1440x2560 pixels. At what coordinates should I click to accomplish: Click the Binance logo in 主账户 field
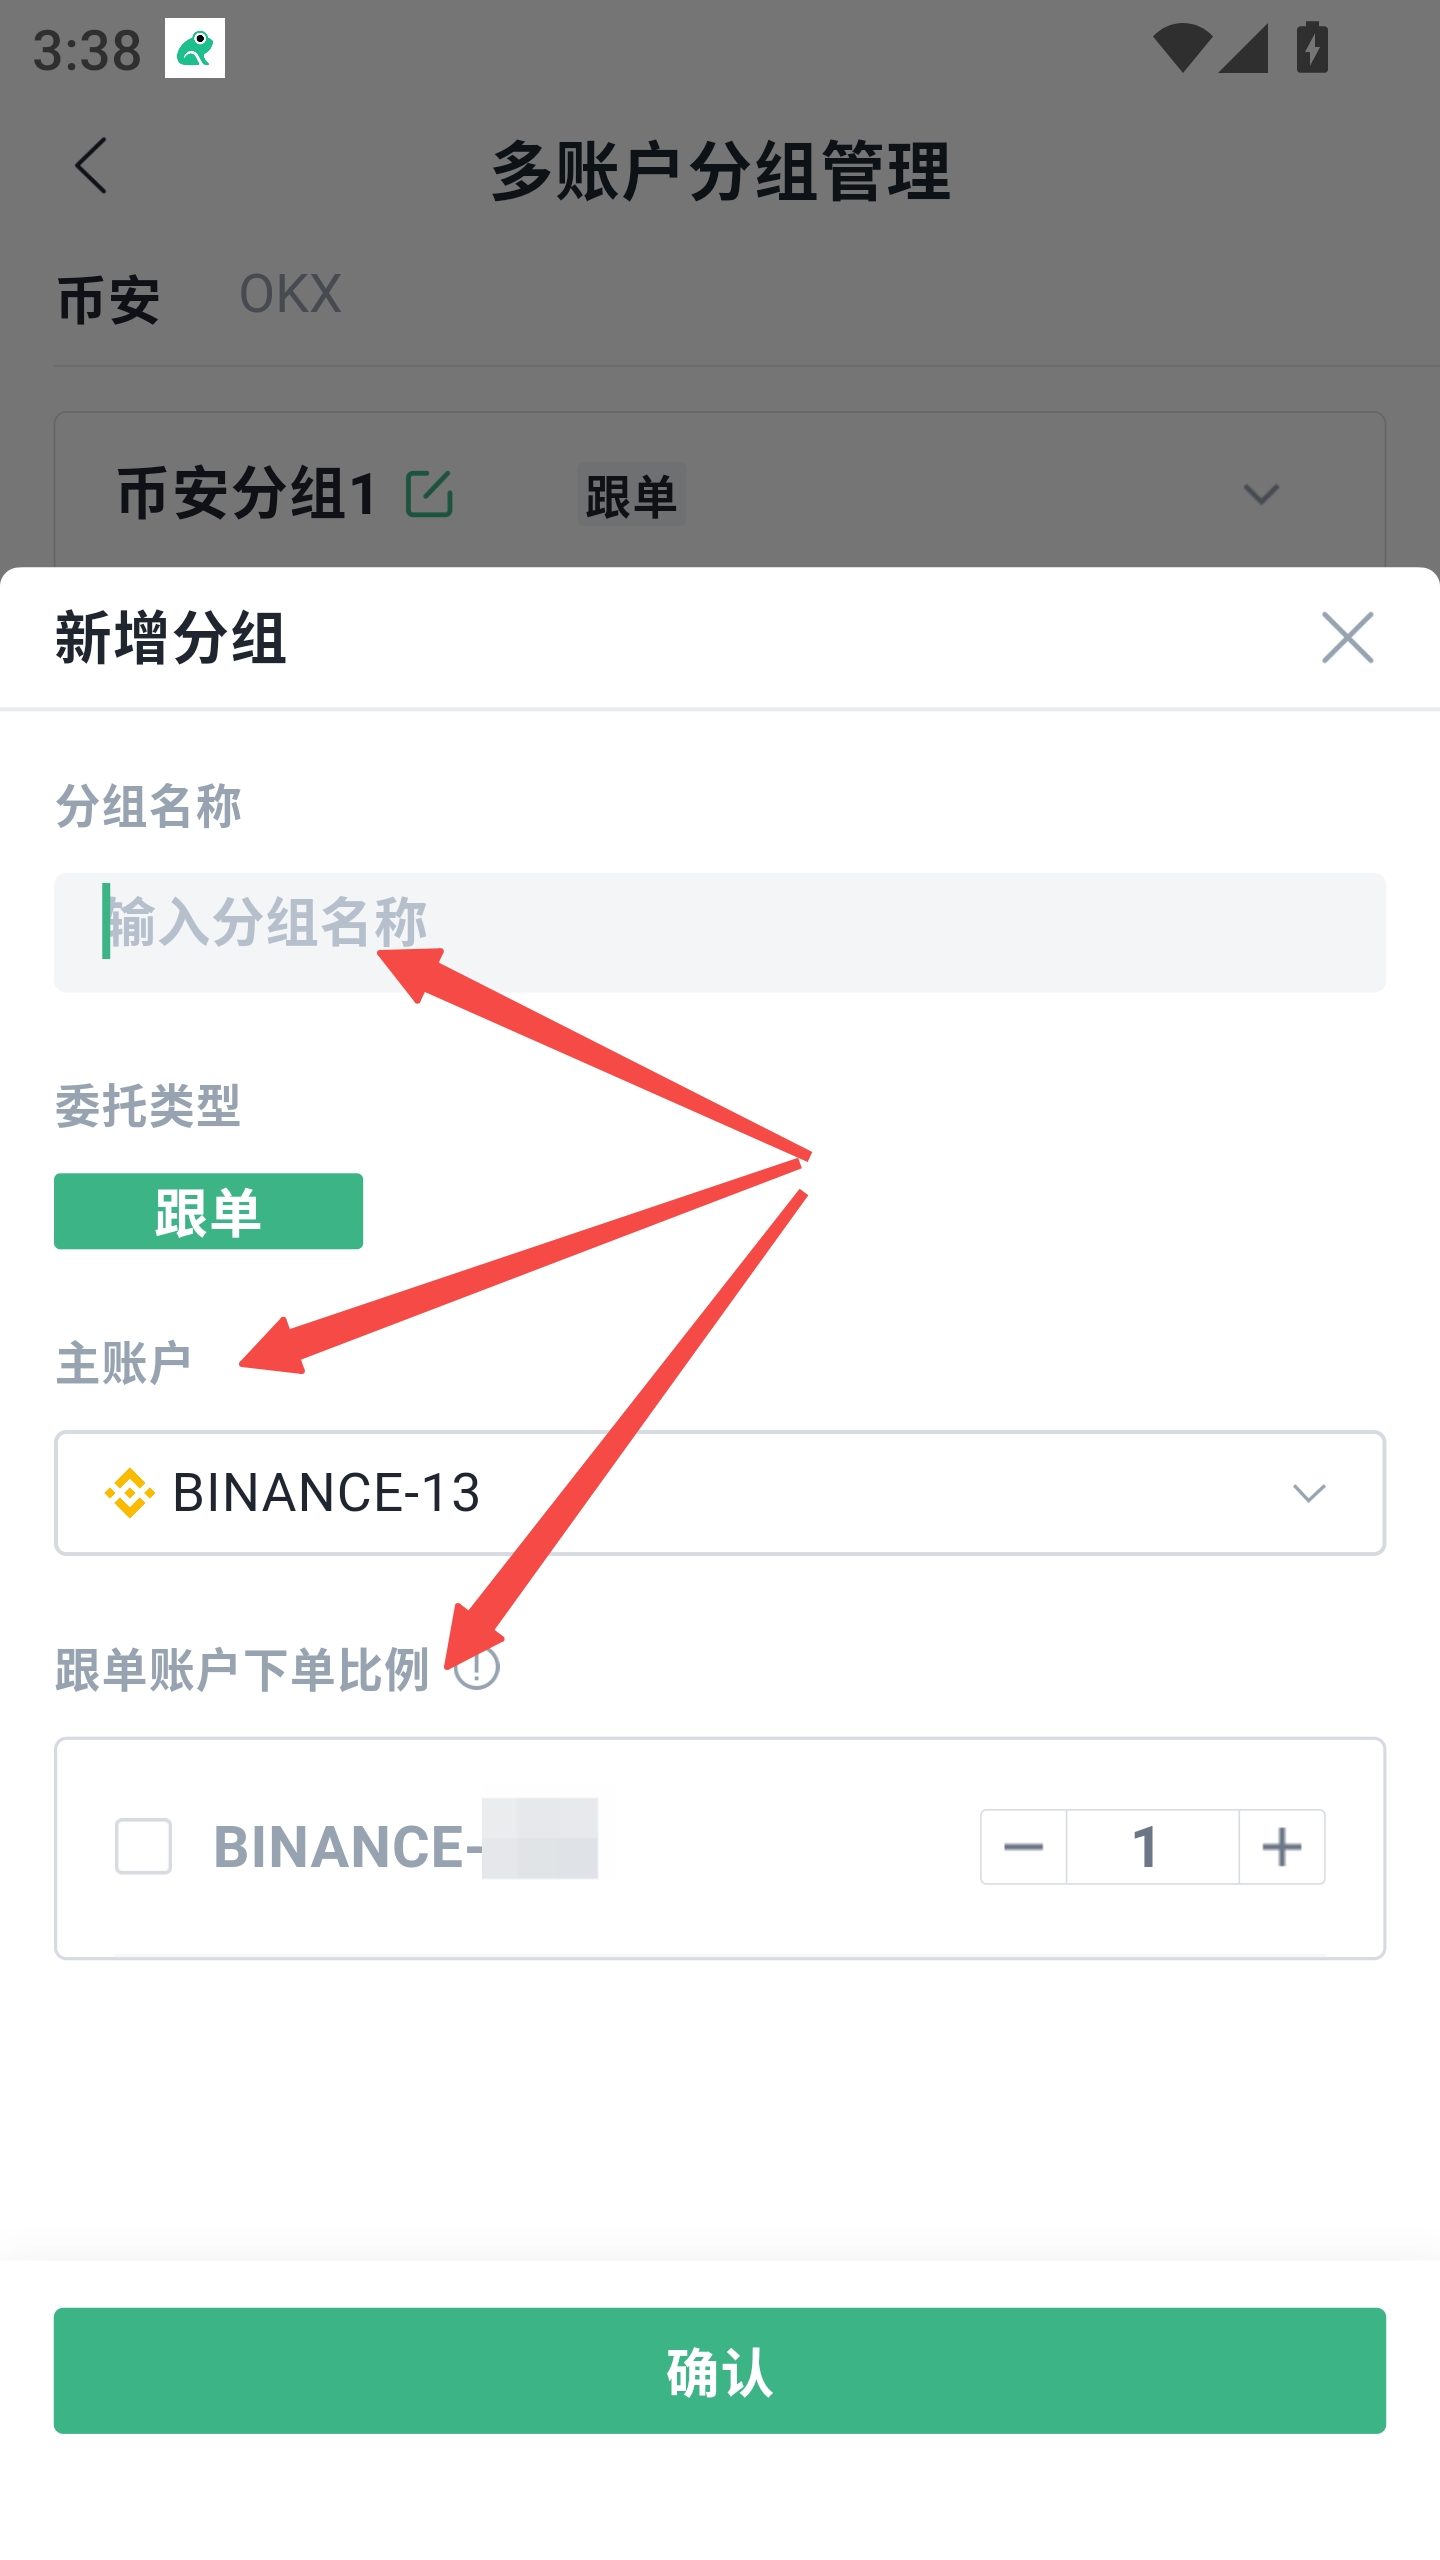pyautogui.click(x=130, y=1493)
